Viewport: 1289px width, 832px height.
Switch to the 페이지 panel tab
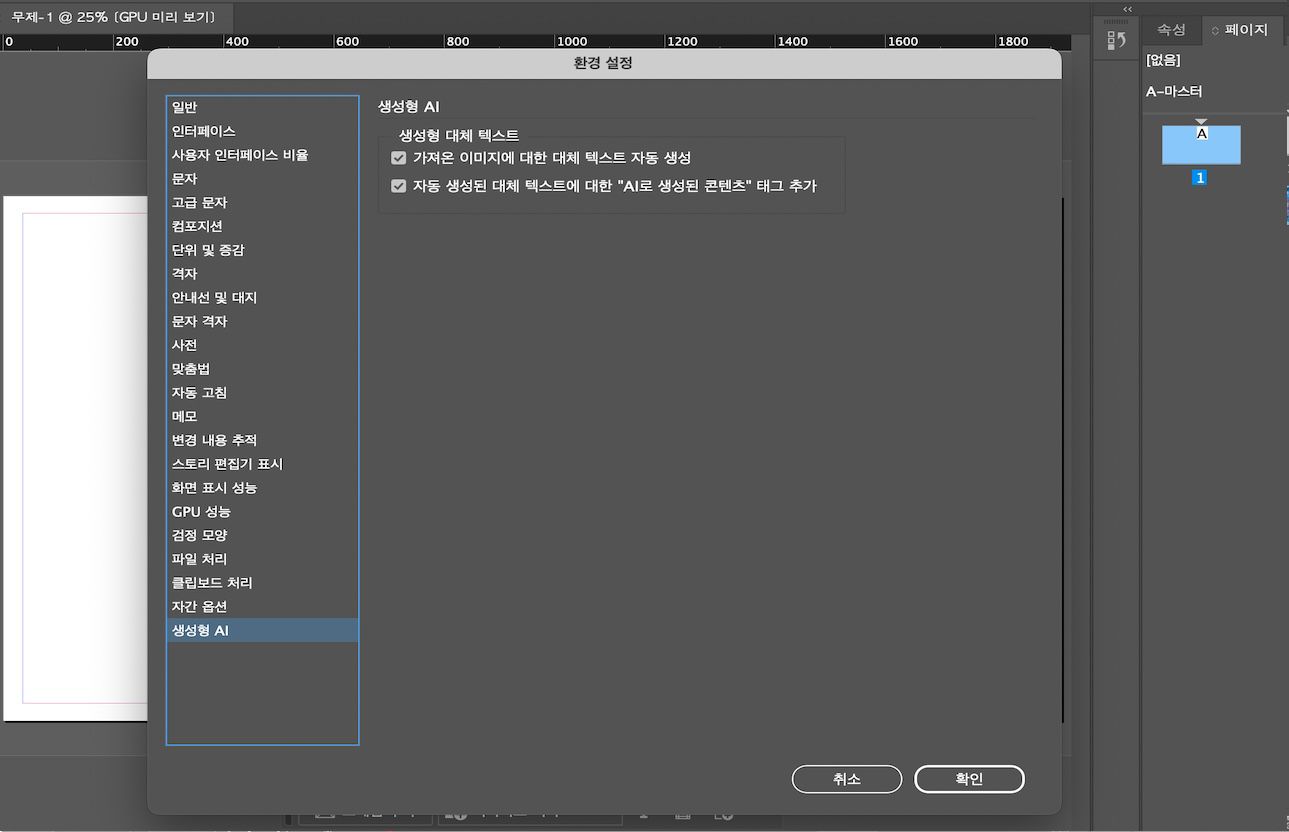click(x=1245, y=30)
